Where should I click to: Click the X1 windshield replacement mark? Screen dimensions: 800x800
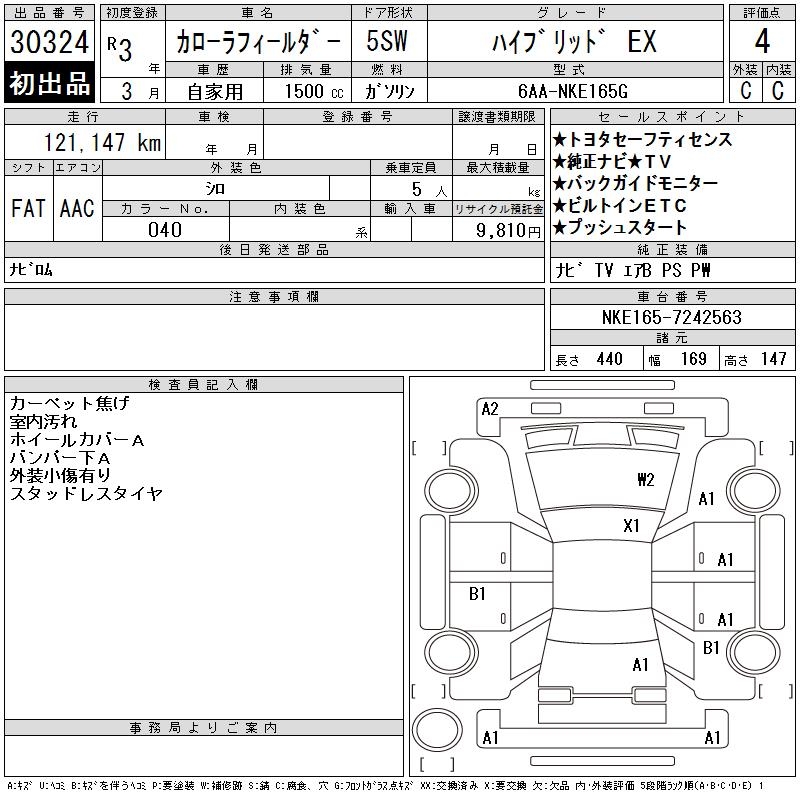tap(631, 526)
